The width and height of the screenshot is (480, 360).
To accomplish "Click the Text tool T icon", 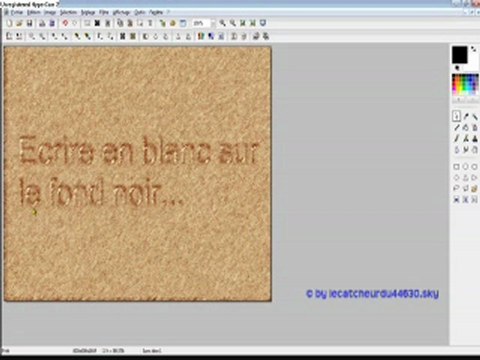I will (150, 23).
